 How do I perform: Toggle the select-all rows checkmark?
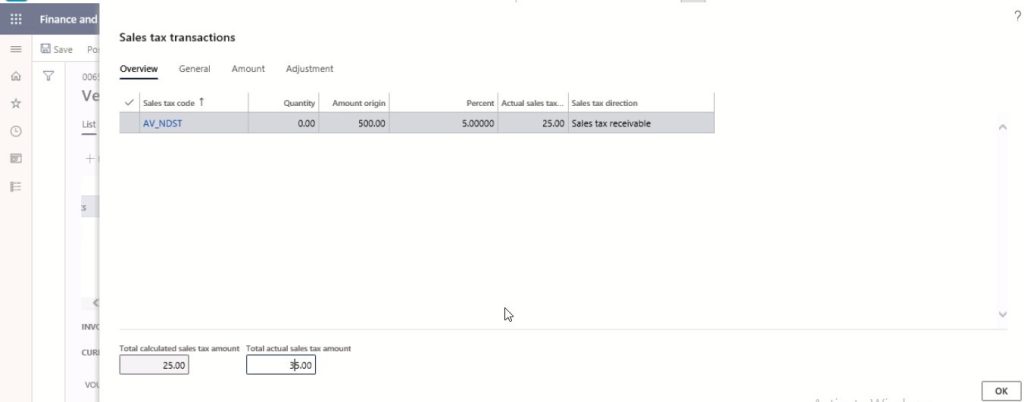click(129, 103)
